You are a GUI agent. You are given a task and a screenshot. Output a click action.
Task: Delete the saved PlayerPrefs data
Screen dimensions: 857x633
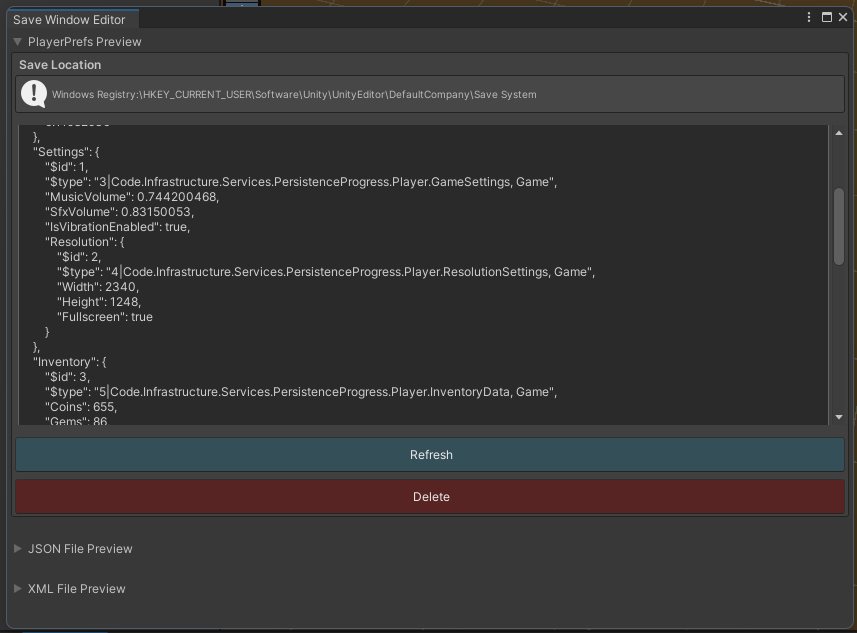(430, 496)
